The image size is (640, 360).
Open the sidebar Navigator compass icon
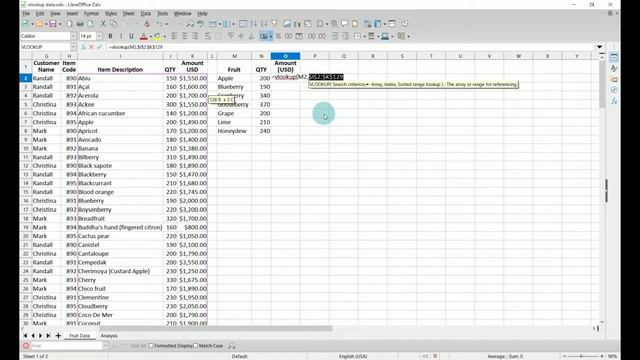(x=614, y=90)
